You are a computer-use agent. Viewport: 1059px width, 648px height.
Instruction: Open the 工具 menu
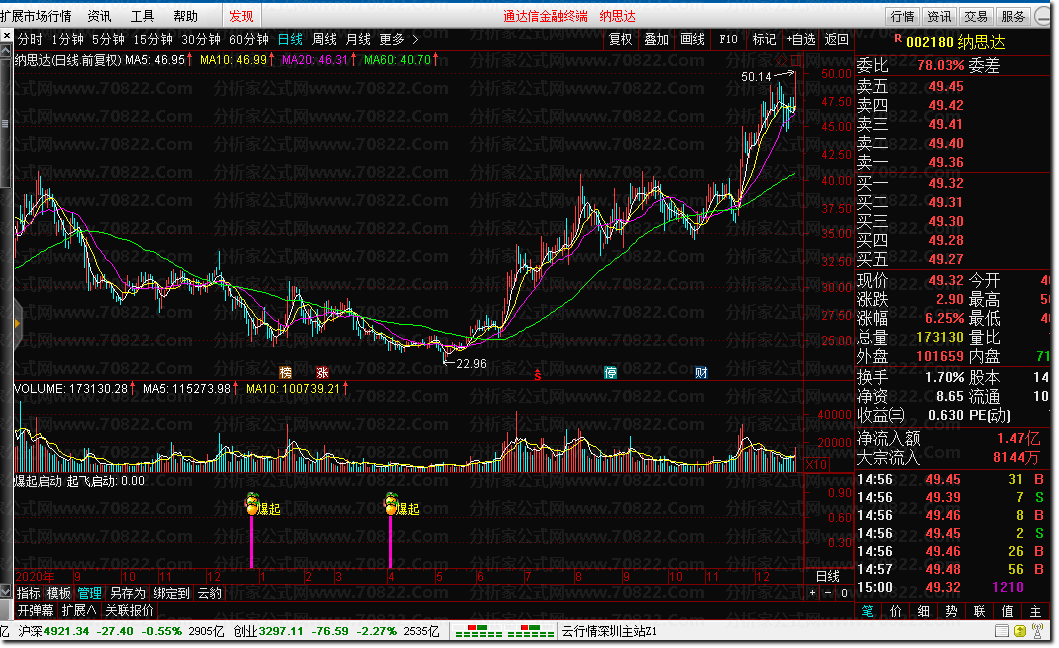click(x=142, y=16)
